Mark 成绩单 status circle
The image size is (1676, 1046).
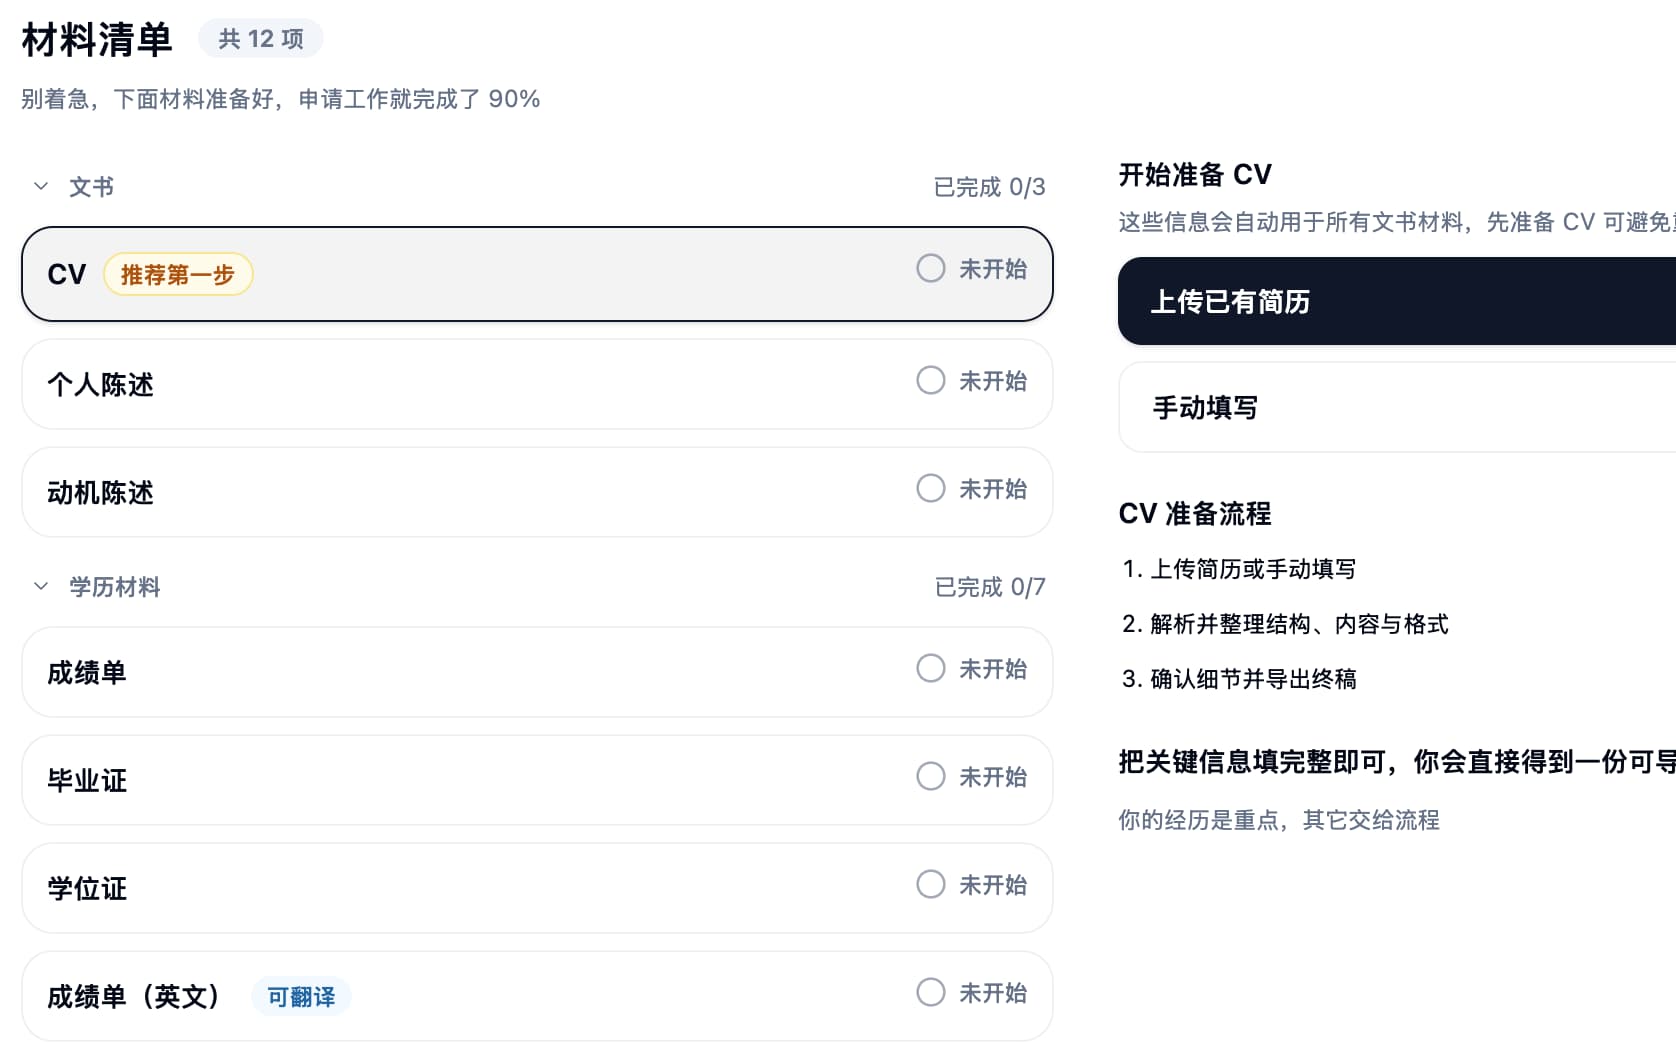tap(930, 668)
